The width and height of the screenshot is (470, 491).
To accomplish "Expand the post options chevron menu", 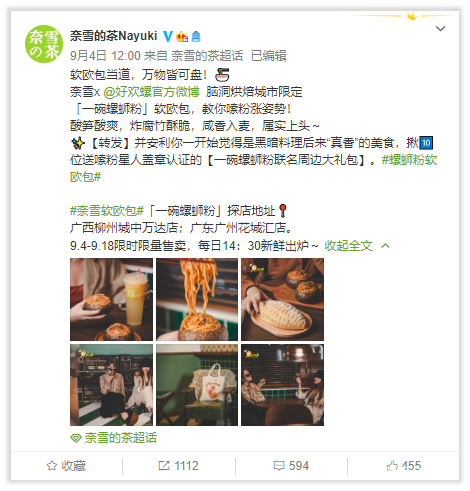I will (440, 29).
